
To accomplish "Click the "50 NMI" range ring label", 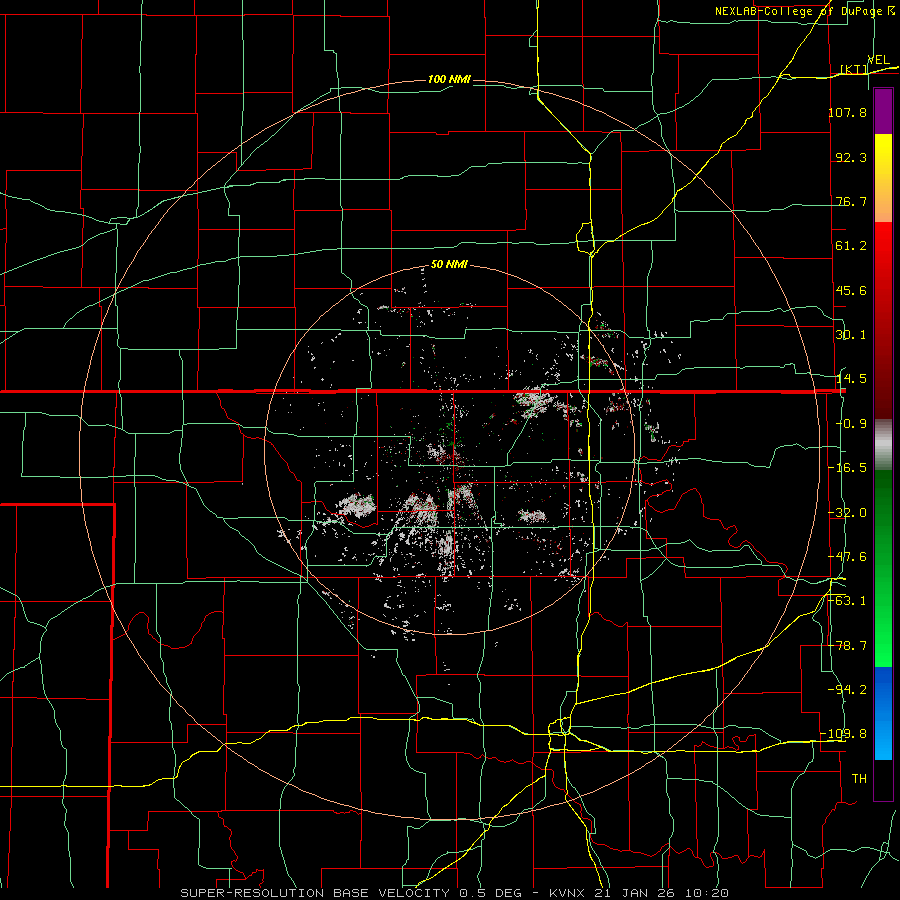I will [449, 265].
